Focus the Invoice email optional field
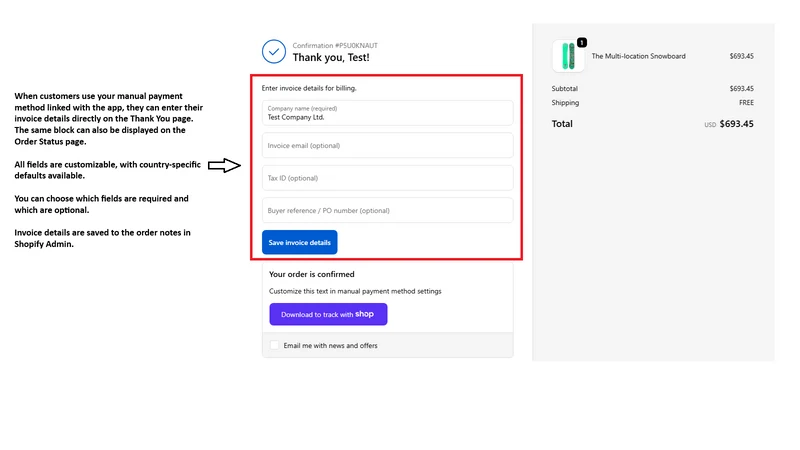800x450 pixels. (387, 145)
